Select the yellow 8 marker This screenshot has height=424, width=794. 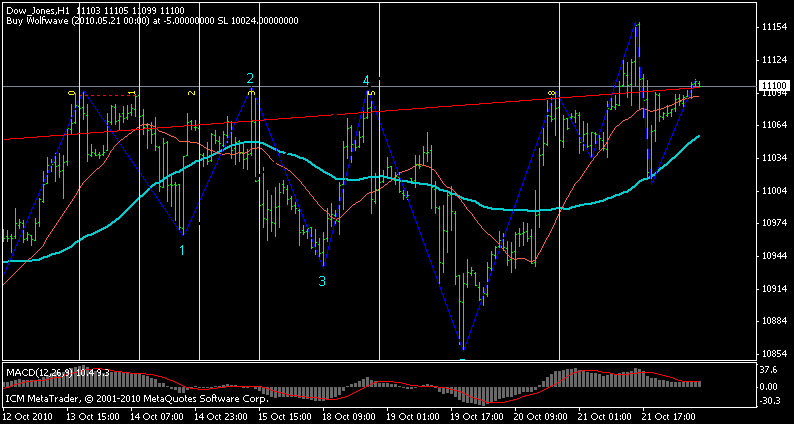[x=551, y=94]
